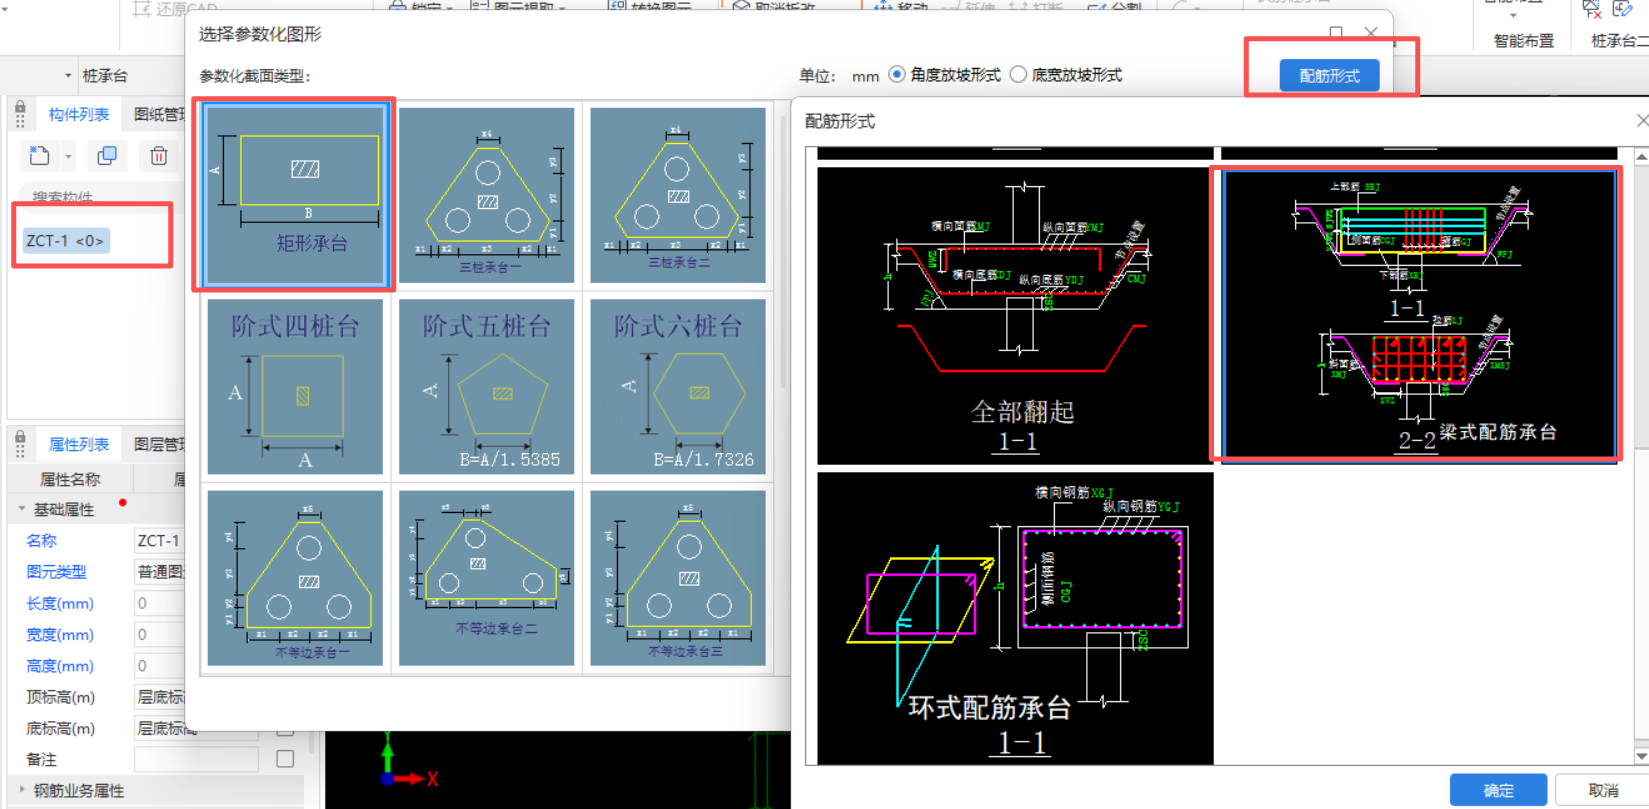Close the 选择参数化图形 dialog
The image size is (1649, 809).
coord(1371,33)
